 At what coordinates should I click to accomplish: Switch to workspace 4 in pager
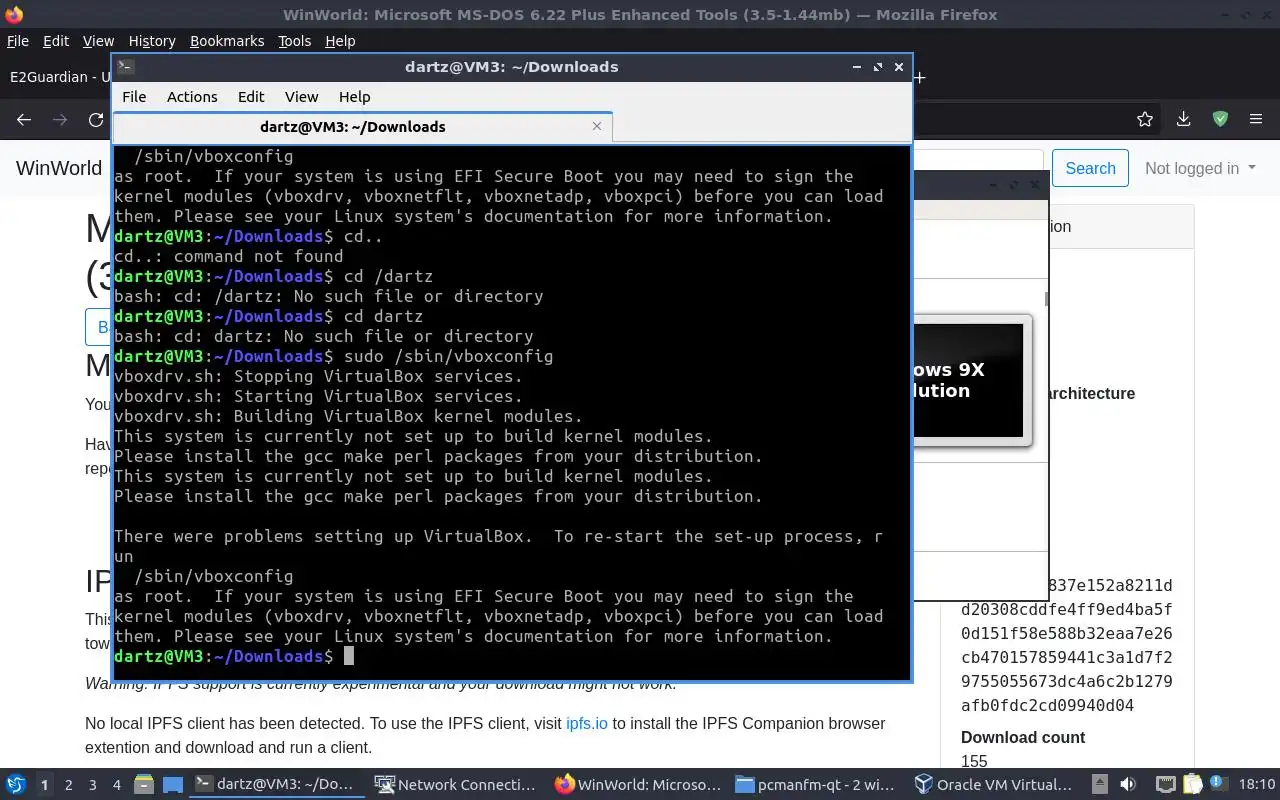click(117, 785)
